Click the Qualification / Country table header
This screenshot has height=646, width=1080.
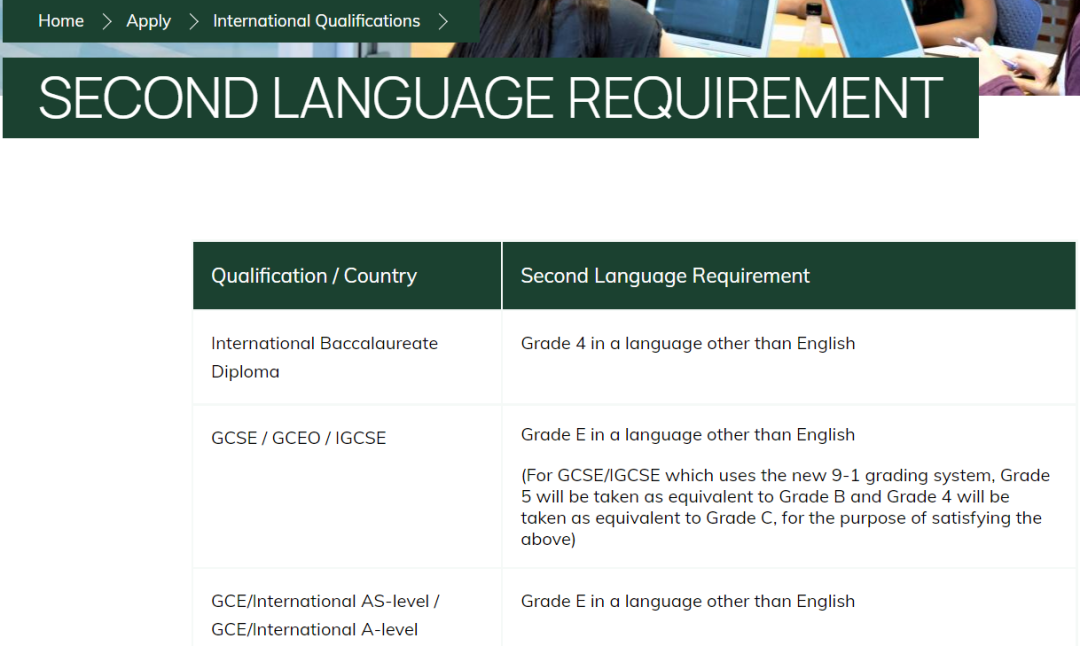coord(313,275)
